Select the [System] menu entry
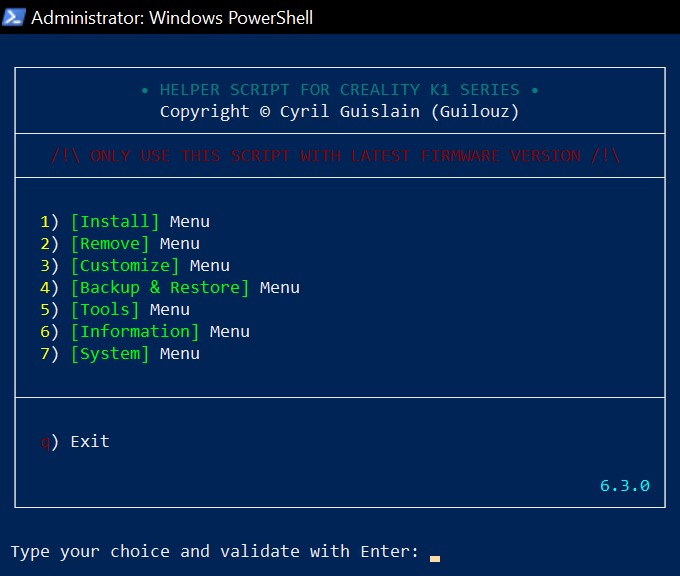Screen dimensions: 680x576 pyautogui.click(x=110, y=354)
